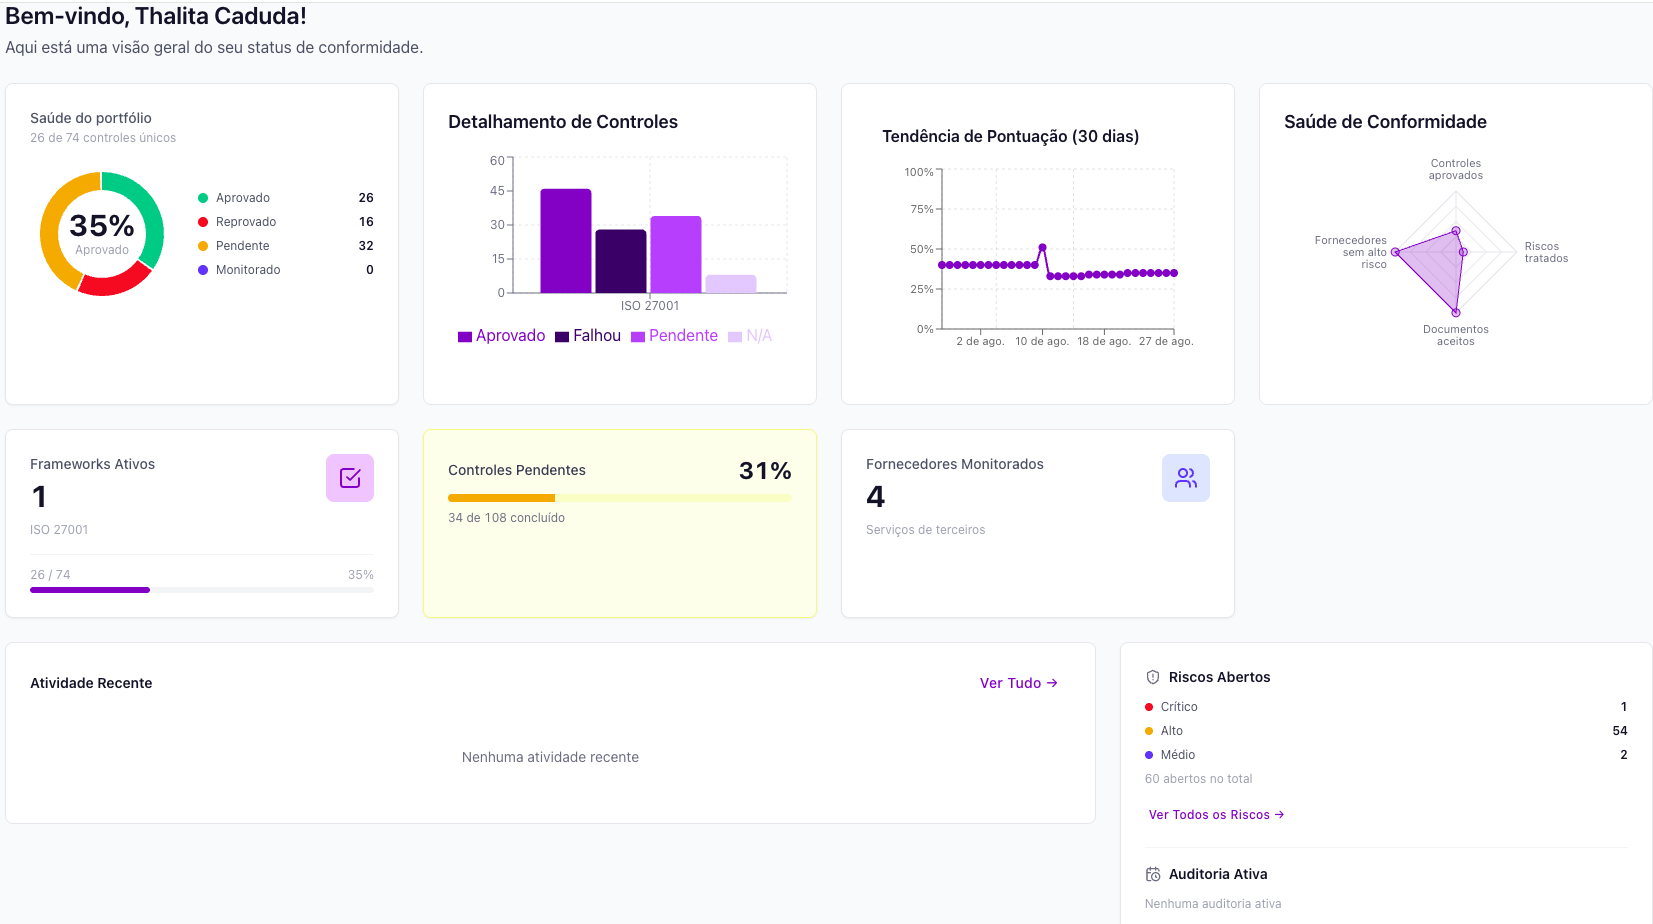This screenshot has height=924, width=1653.
Task: Click the 35% Aprovado donut chart
Action: (x=102, y=234)
